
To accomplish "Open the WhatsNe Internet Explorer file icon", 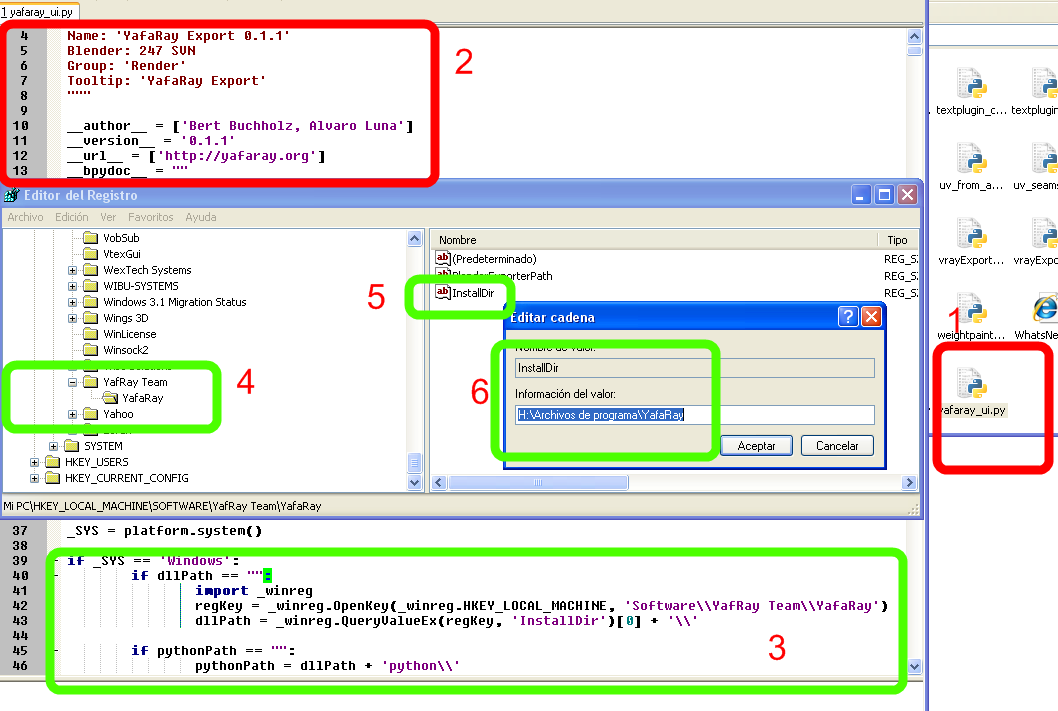I will [x=1046, y=309].
